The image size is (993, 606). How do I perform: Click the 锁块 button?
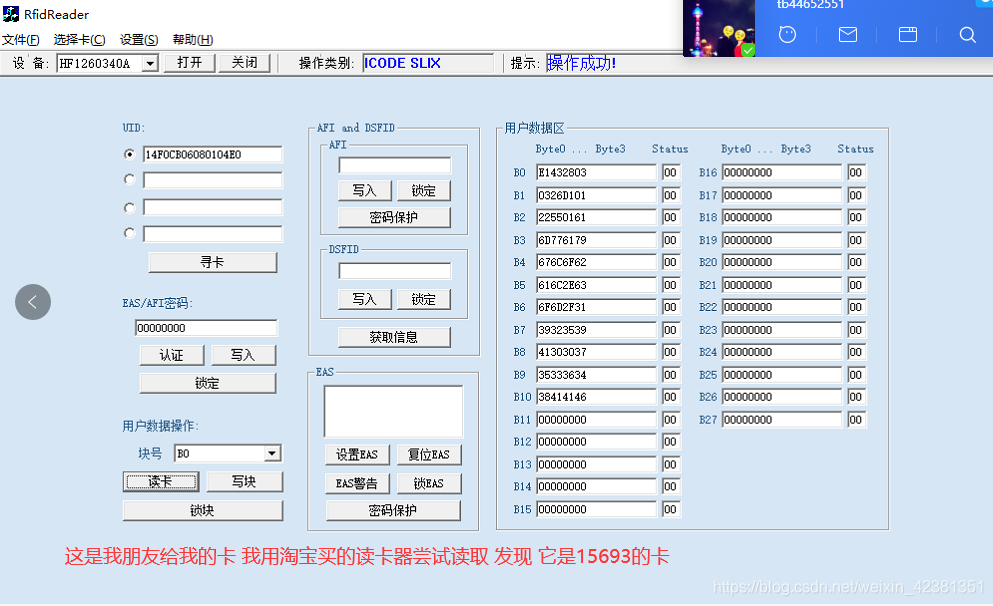(x=203, y=510)
